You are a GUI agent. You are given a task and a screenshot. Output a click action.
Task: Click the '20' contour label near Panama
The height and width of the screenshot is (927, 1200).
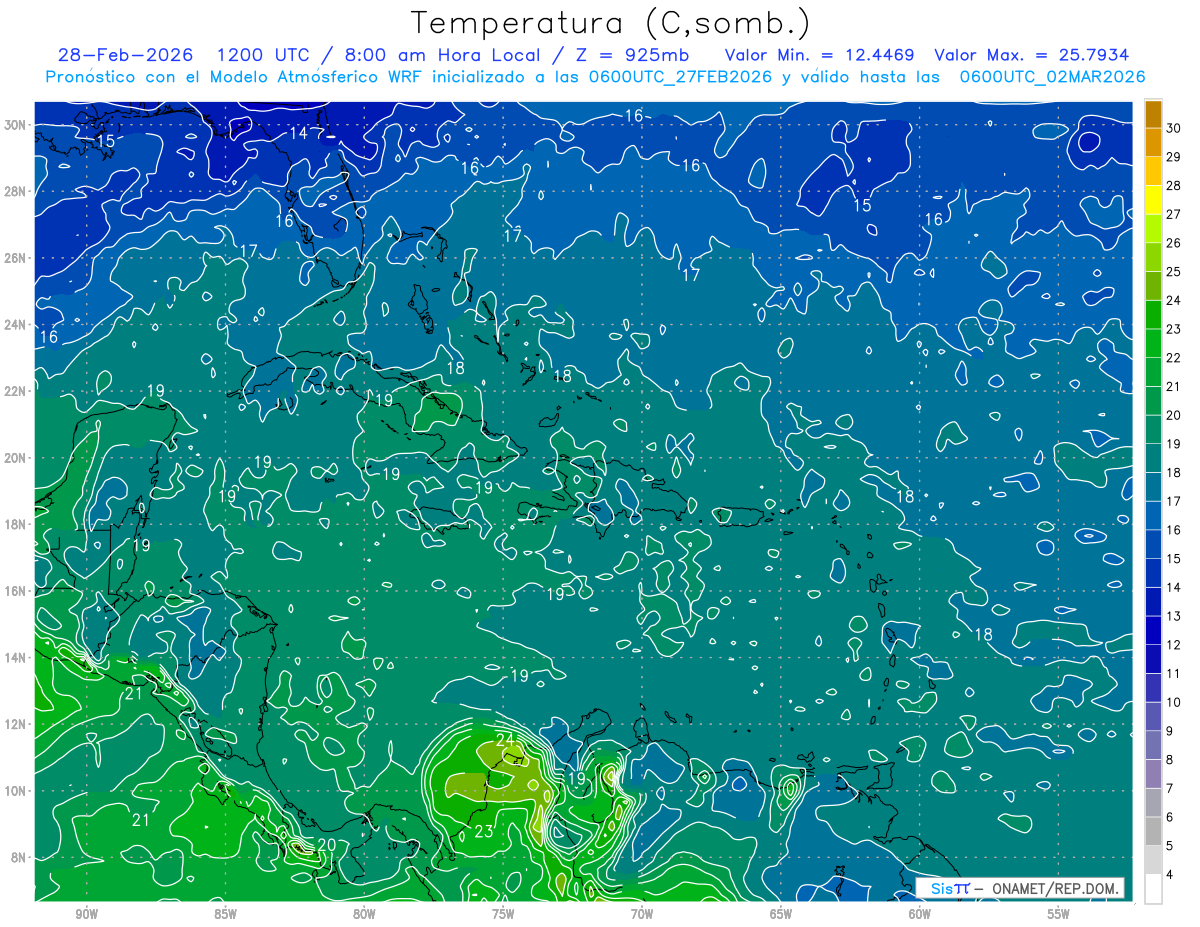(x=326, y=845)
